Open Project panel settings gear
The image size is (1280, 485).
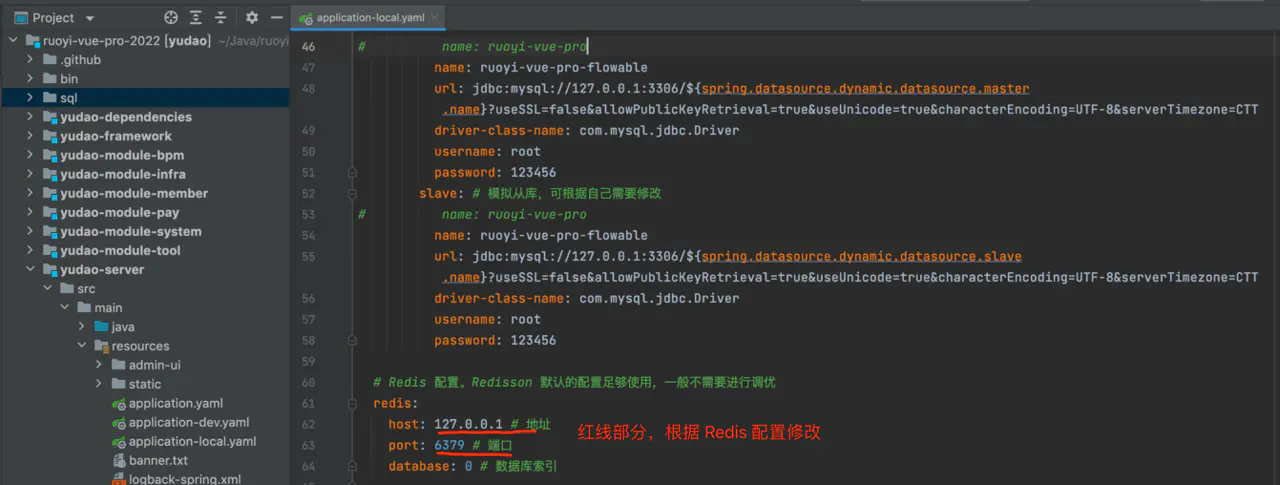[x=252, y=18]
